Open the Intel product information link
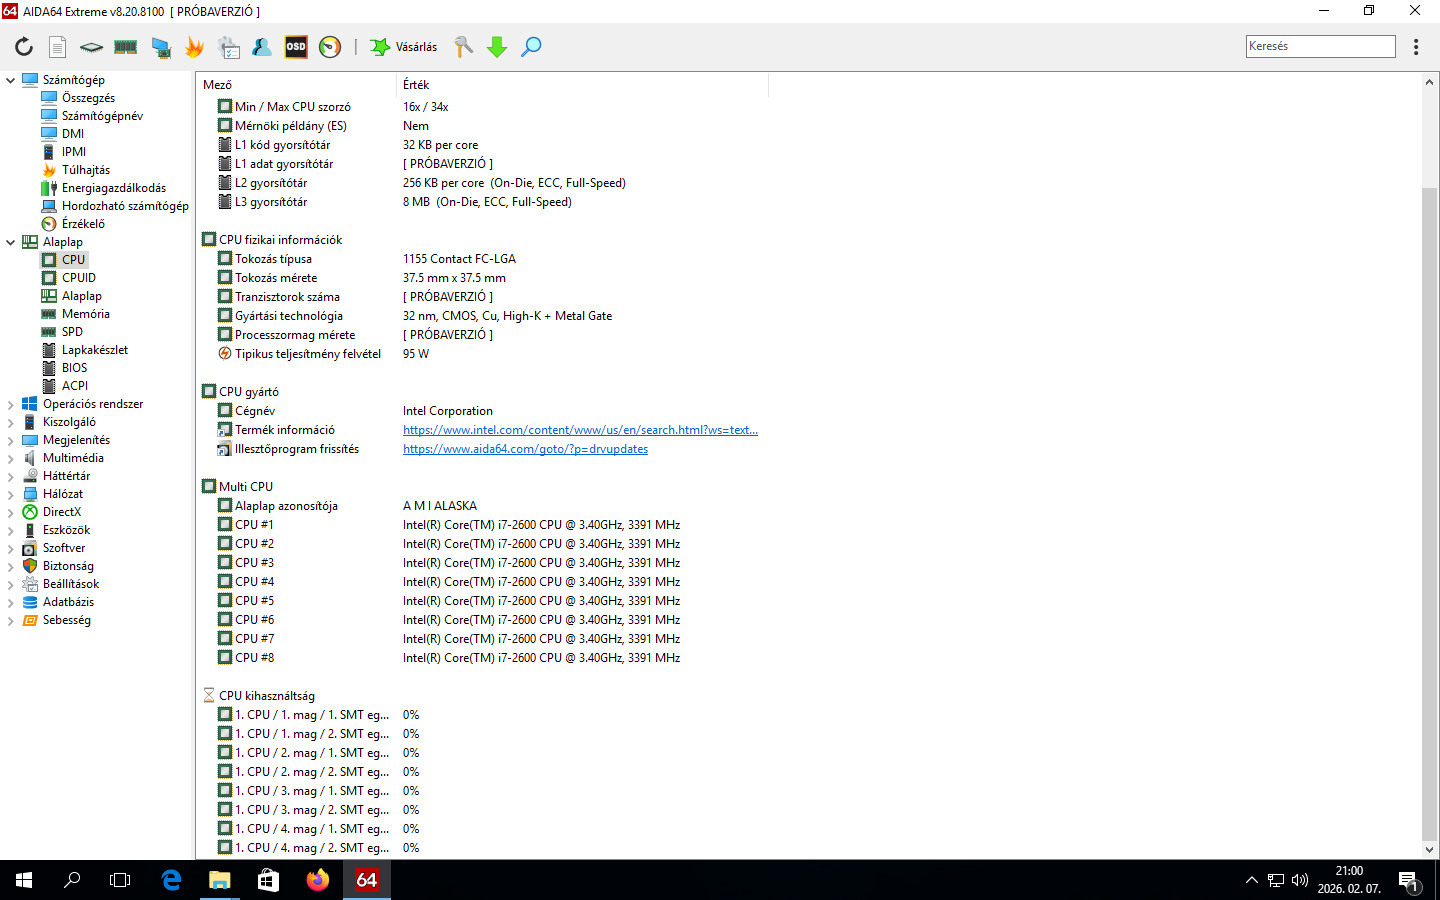1440x900 pixels. [580, 430]
